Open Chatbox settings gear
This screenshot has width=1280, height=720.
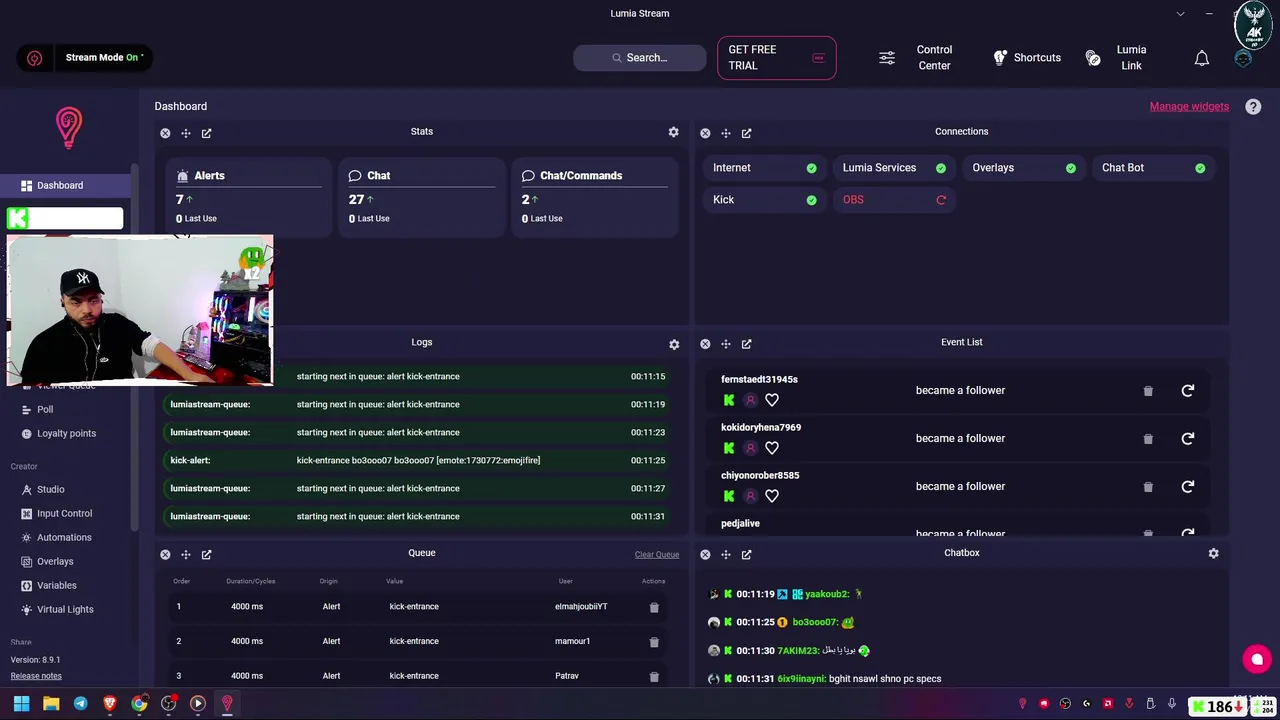click(1214, 553)
